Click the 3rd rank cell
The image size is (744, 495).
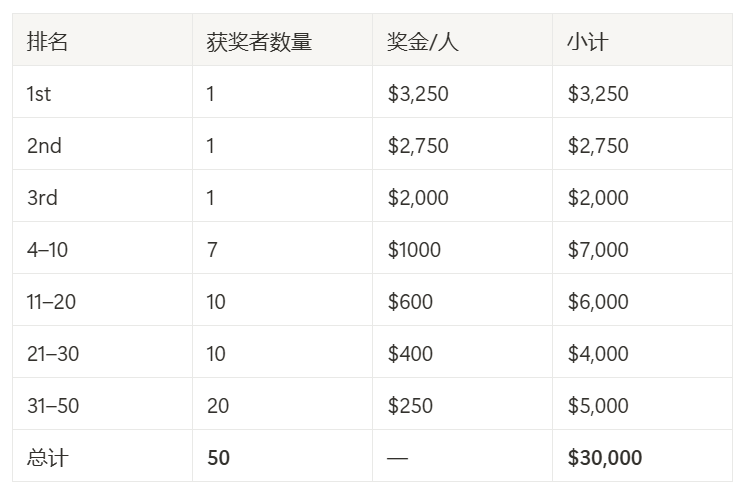pyautogui.click(x=42, y=198)
